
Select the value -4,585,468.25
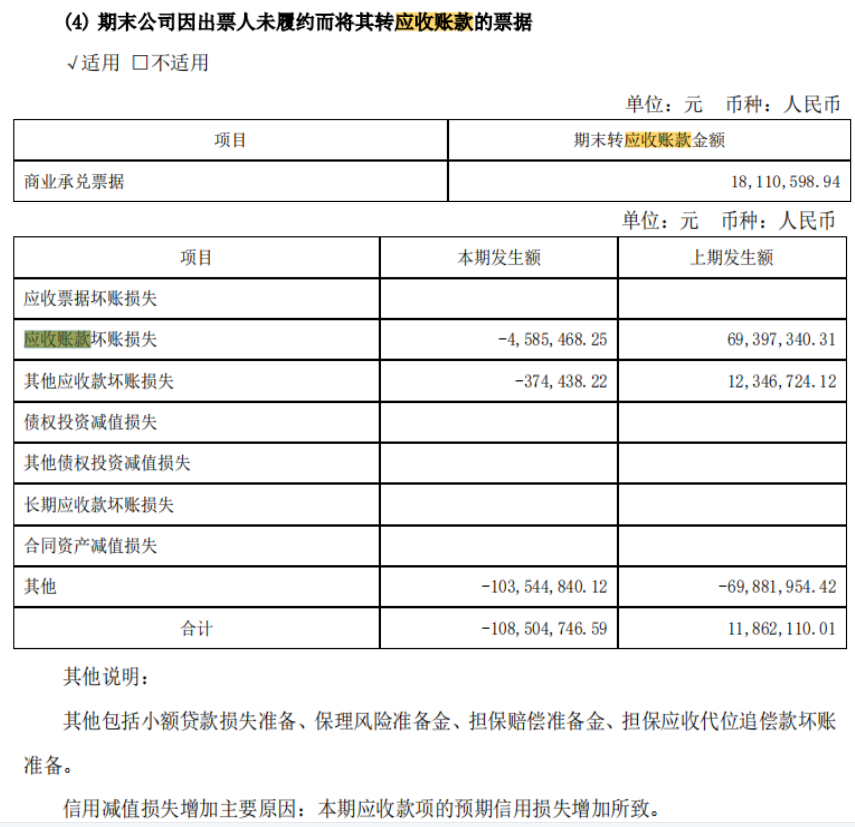(552, 340)
